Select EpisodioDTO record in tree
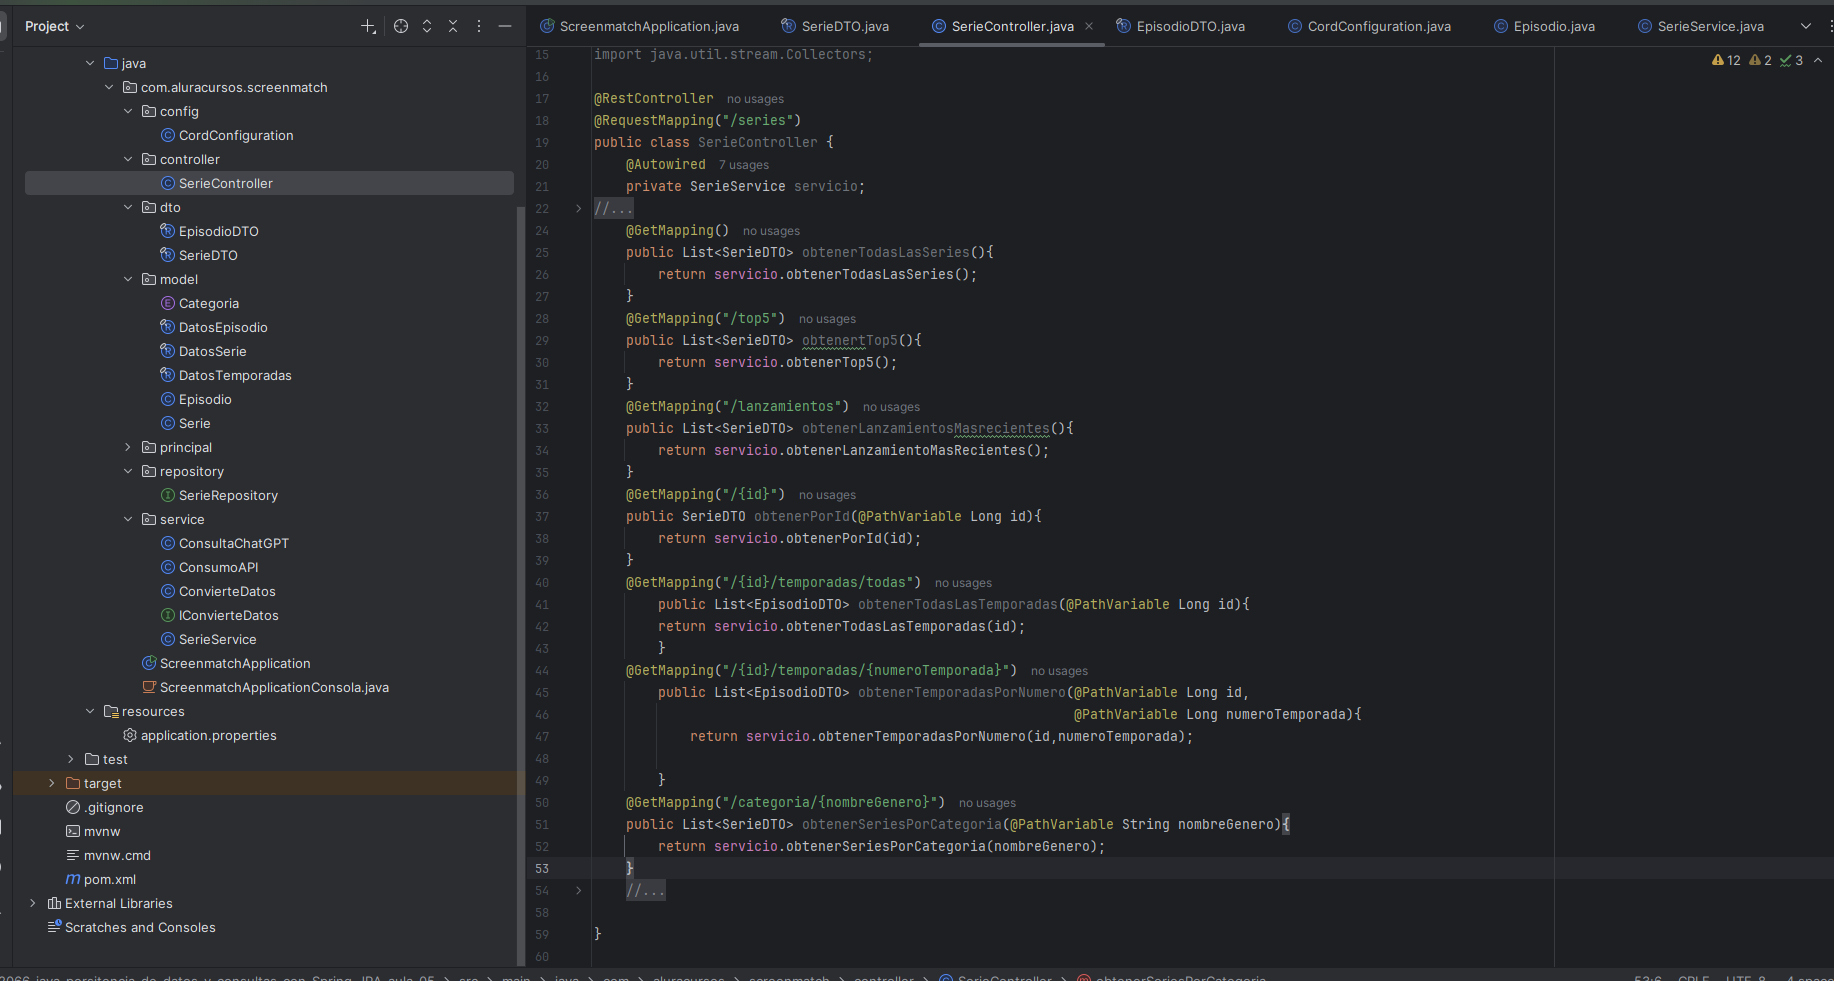 219,231
